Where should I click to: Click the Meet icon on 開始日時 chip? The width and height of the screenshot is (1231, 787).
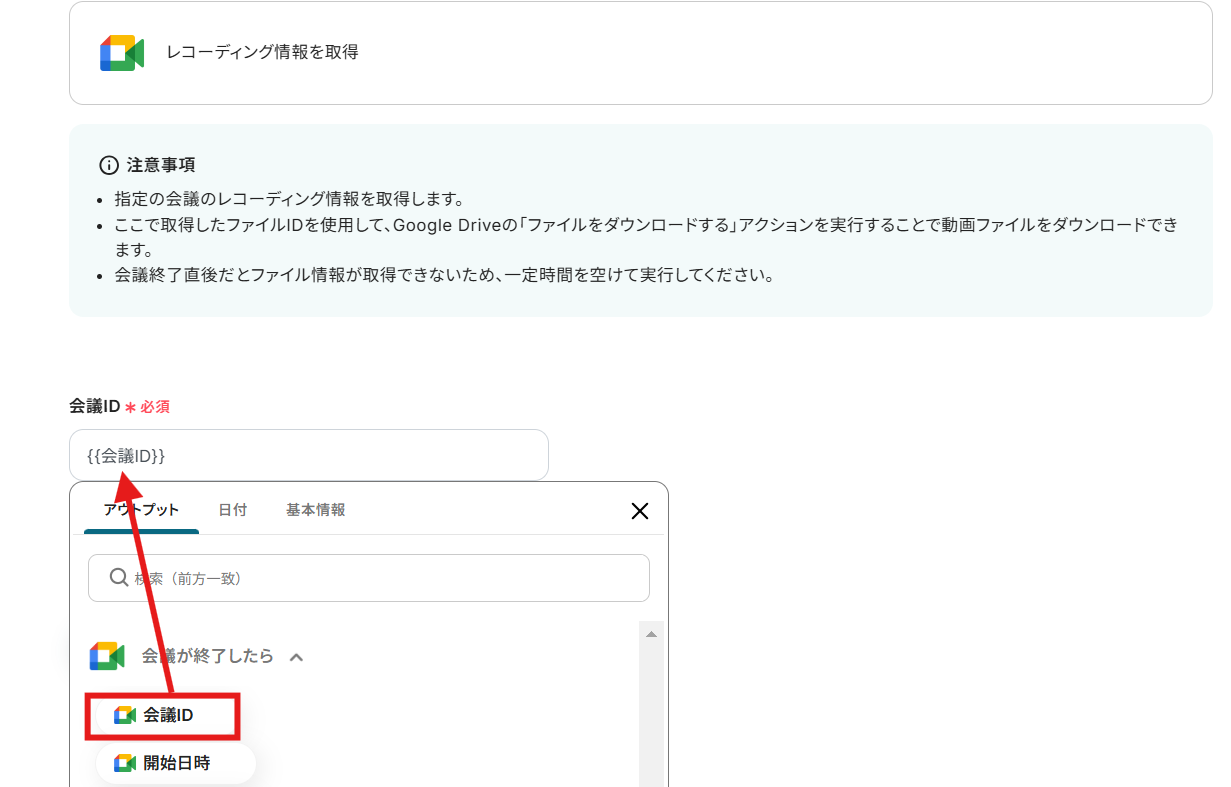coord(125,763)
